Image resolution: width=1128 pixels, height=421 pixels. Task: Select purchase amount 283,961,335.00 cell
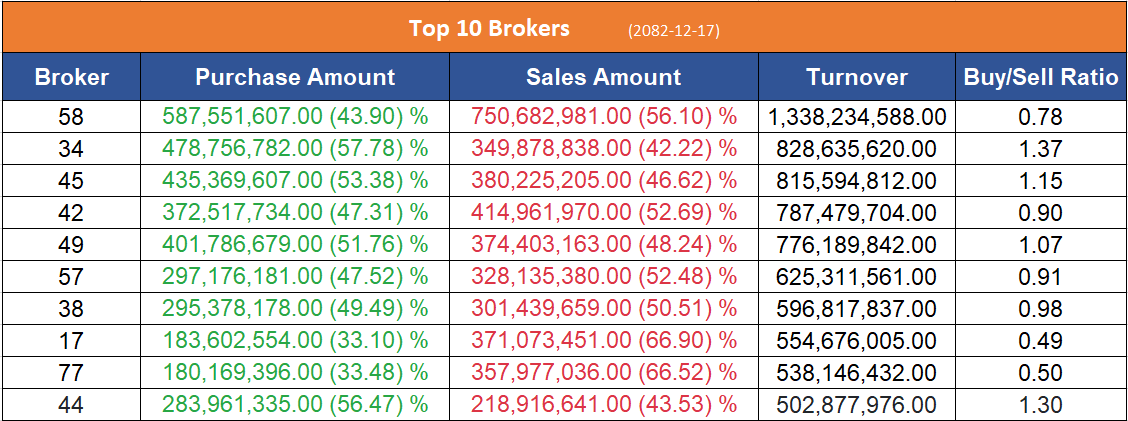295,405
